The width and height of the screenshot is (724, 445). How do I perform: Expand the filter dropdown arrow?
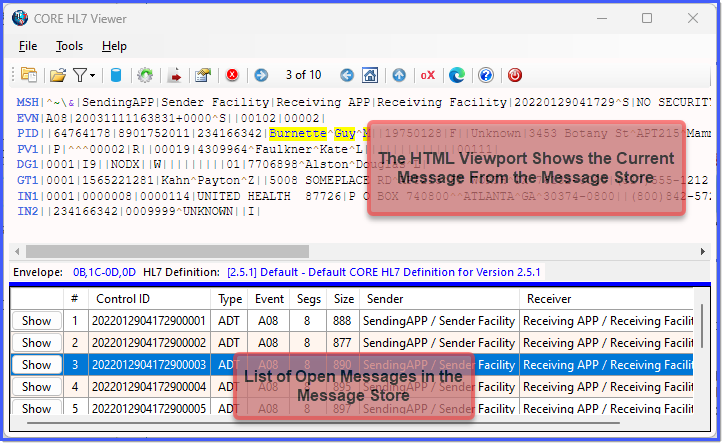[92, 75]
